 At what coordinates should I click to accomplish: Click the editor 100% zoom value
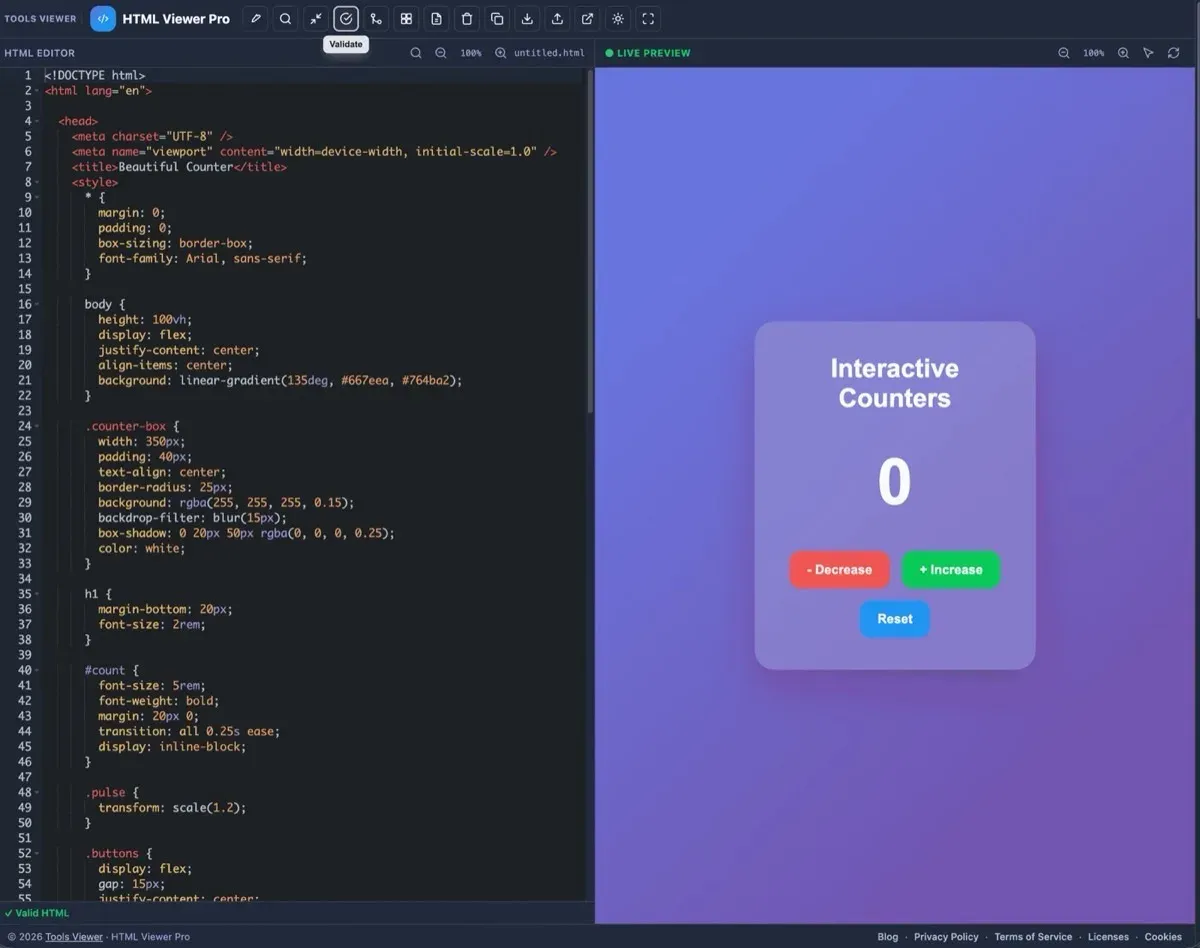471,53
